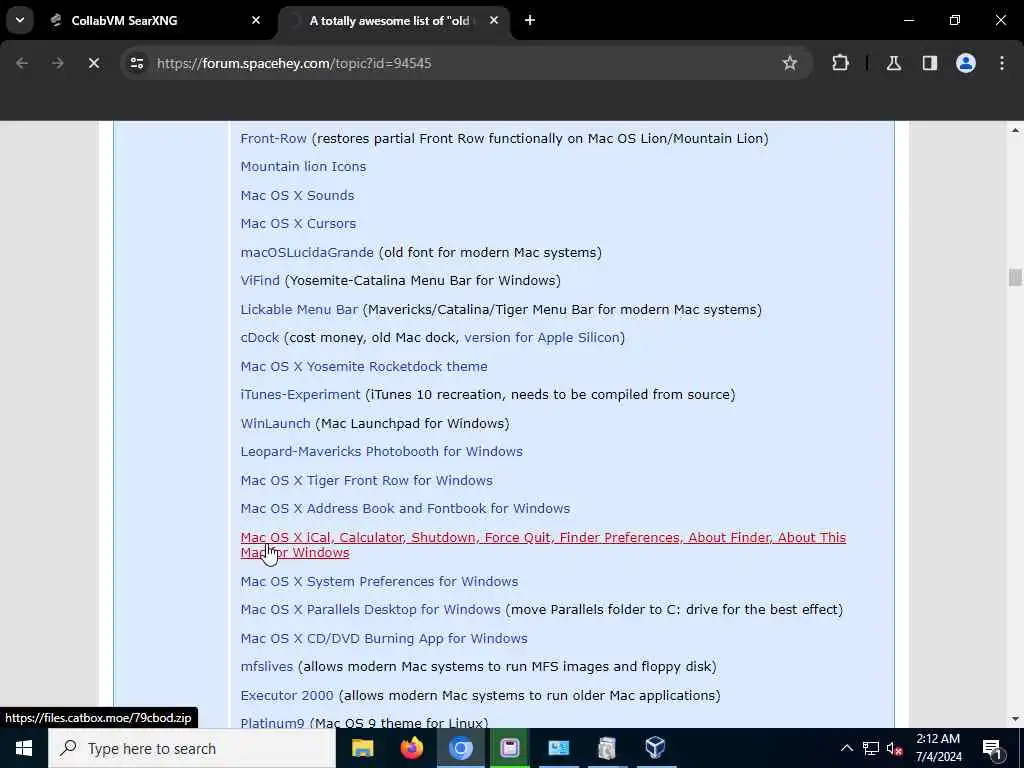Open the iCal, Calculator, Shutdown link
This screenshot has width=1024, height=768.
point(543,545)
